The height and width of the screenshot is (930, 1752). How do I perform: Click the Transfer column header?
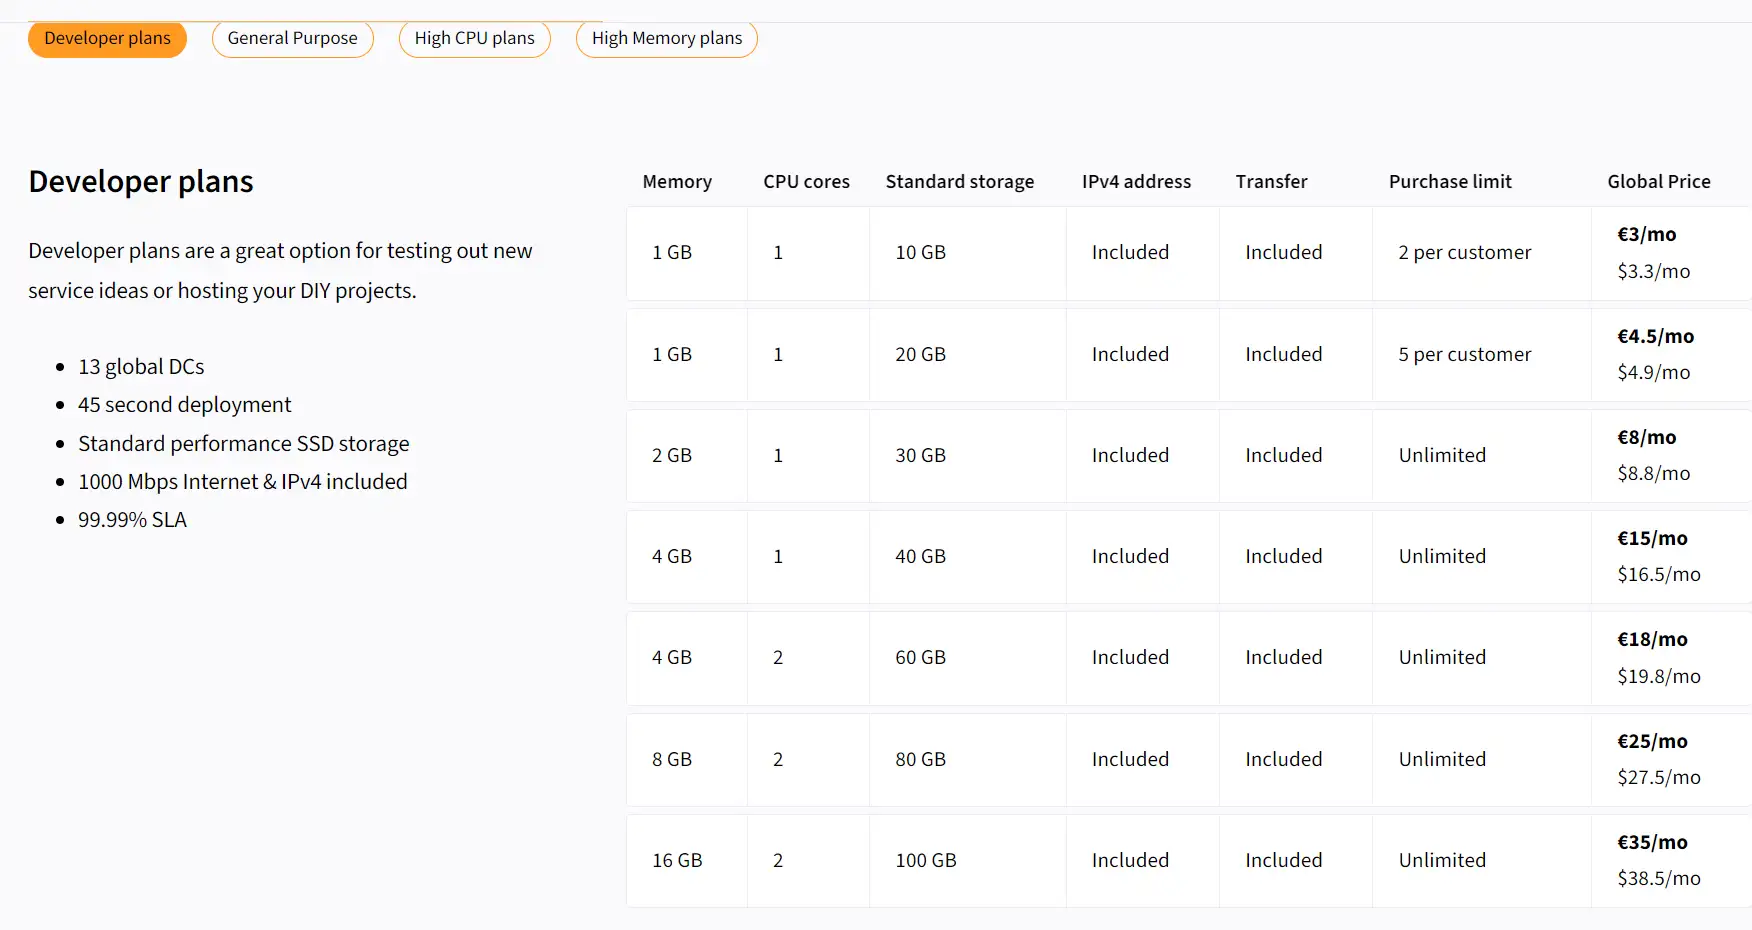(x=1271, y=182)
